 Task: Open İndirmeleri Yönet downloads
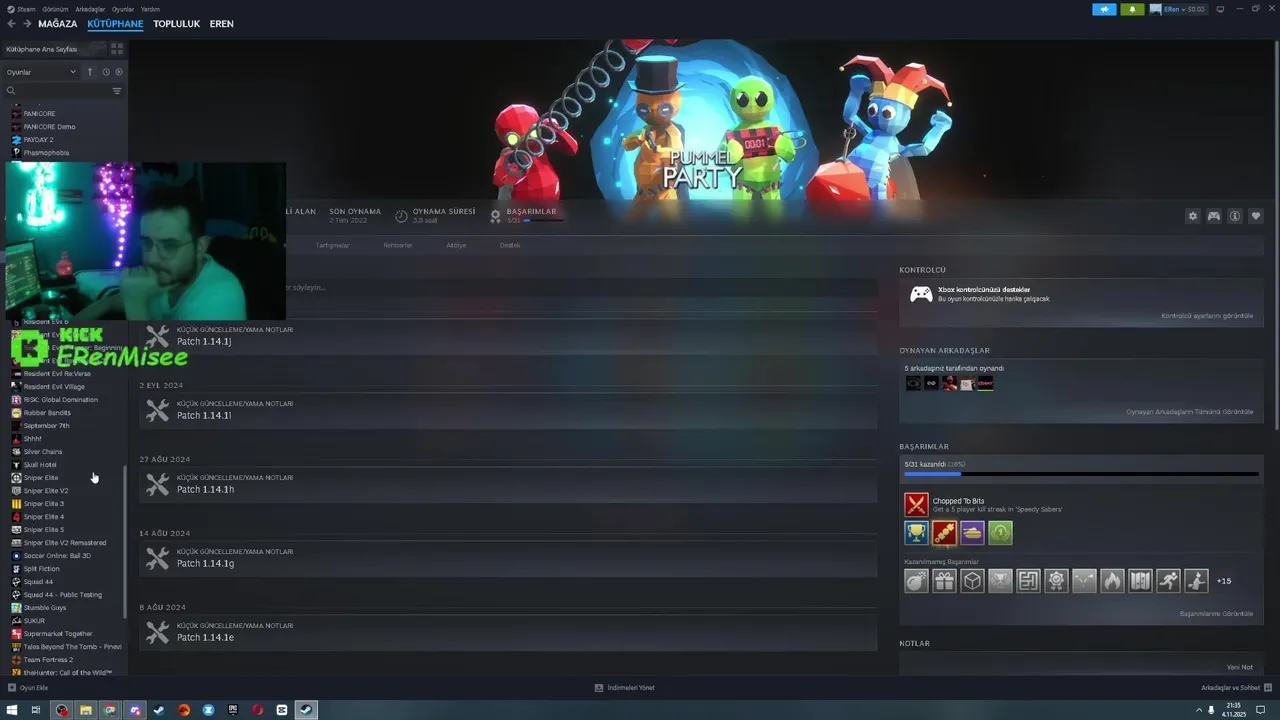pos(625,688)
